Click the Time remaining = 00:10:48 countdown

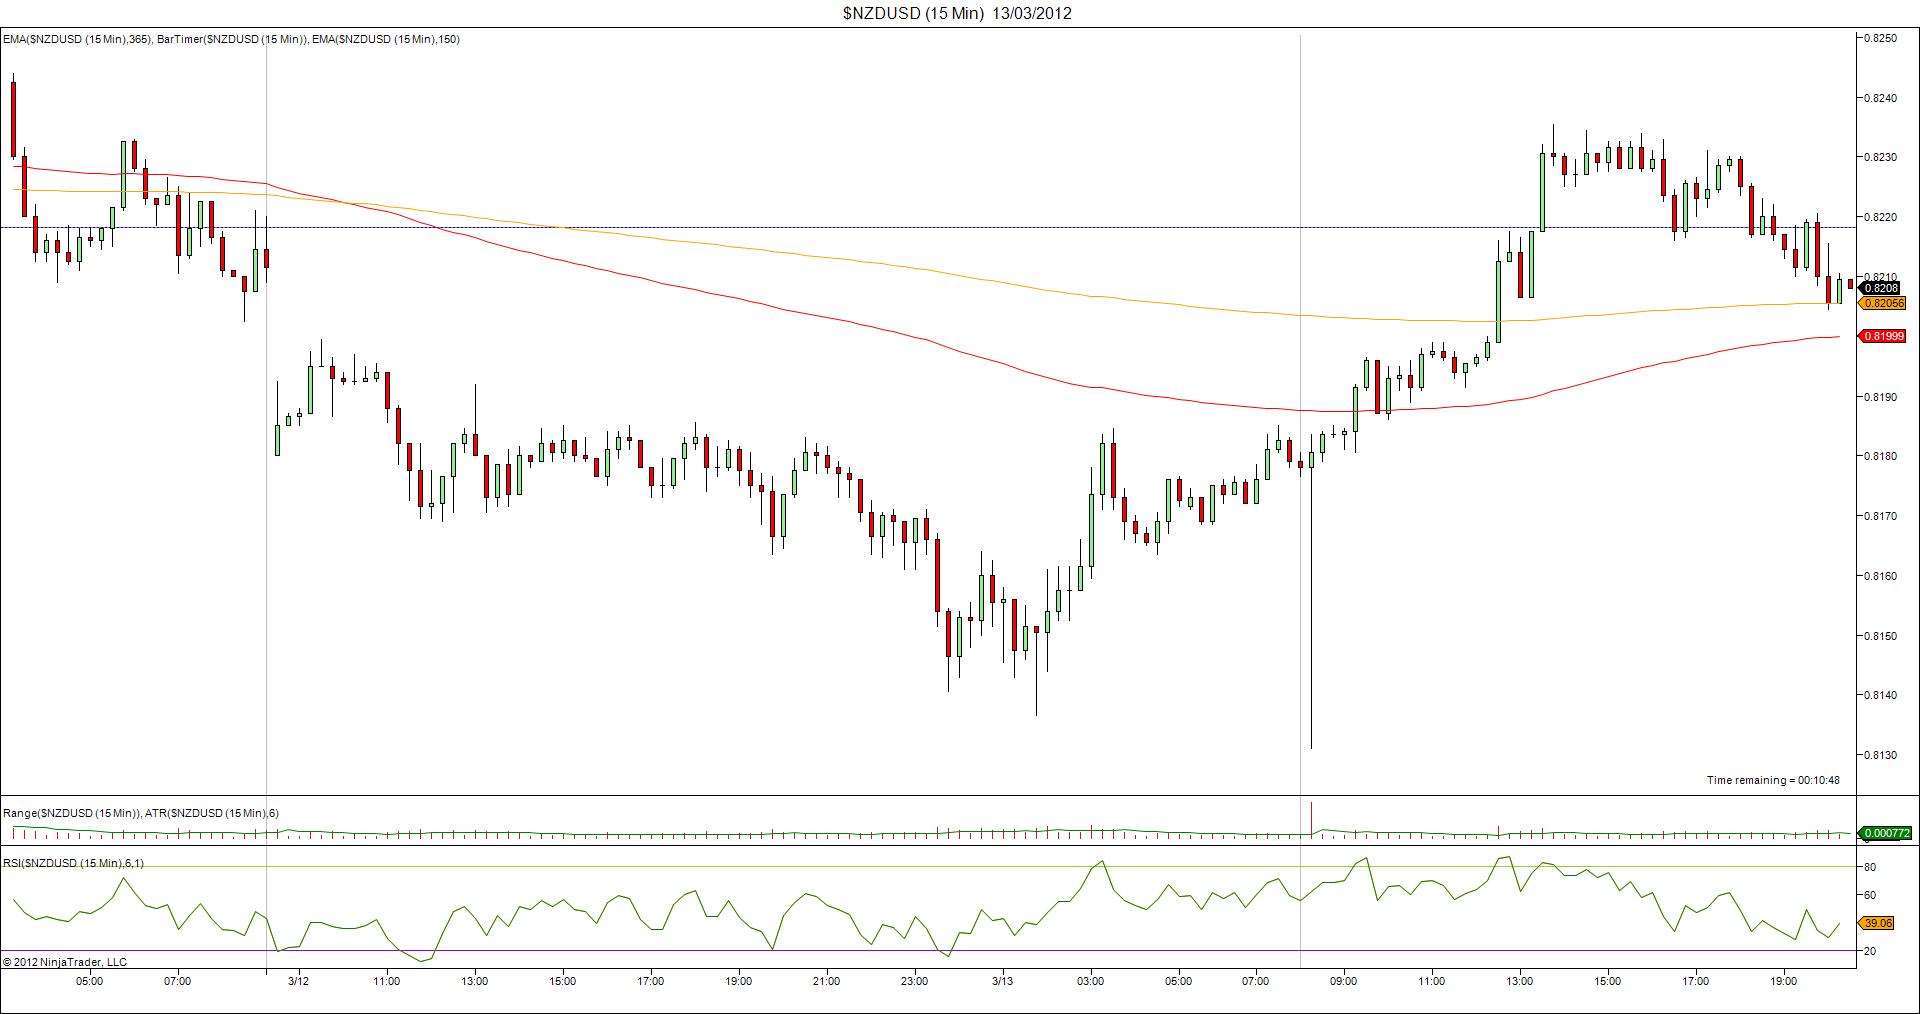(1773, 780)
